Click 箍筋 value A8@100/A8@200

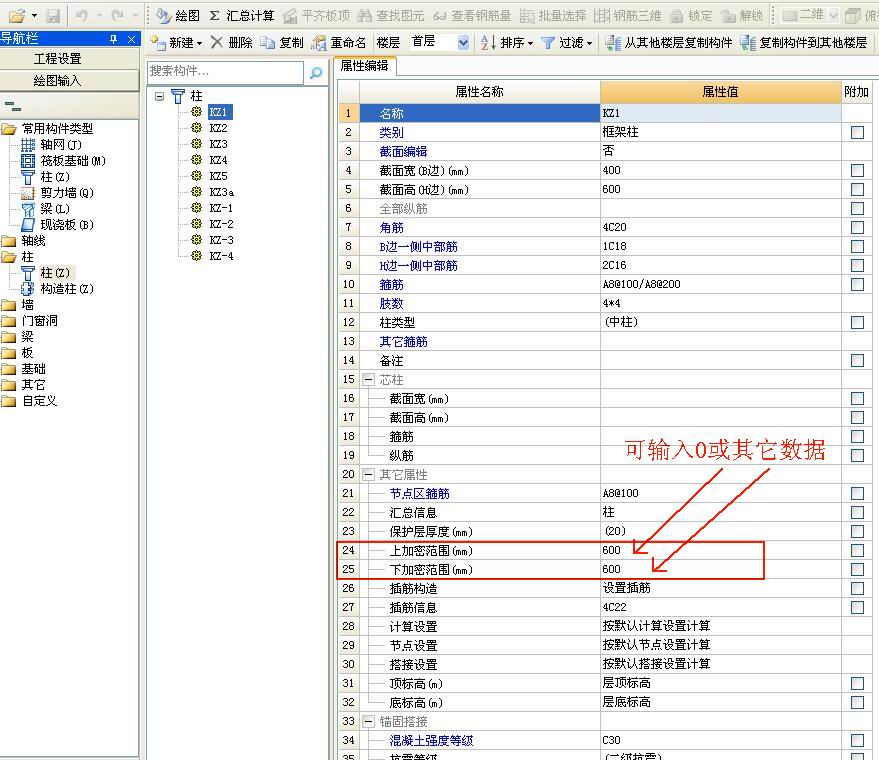720,284
